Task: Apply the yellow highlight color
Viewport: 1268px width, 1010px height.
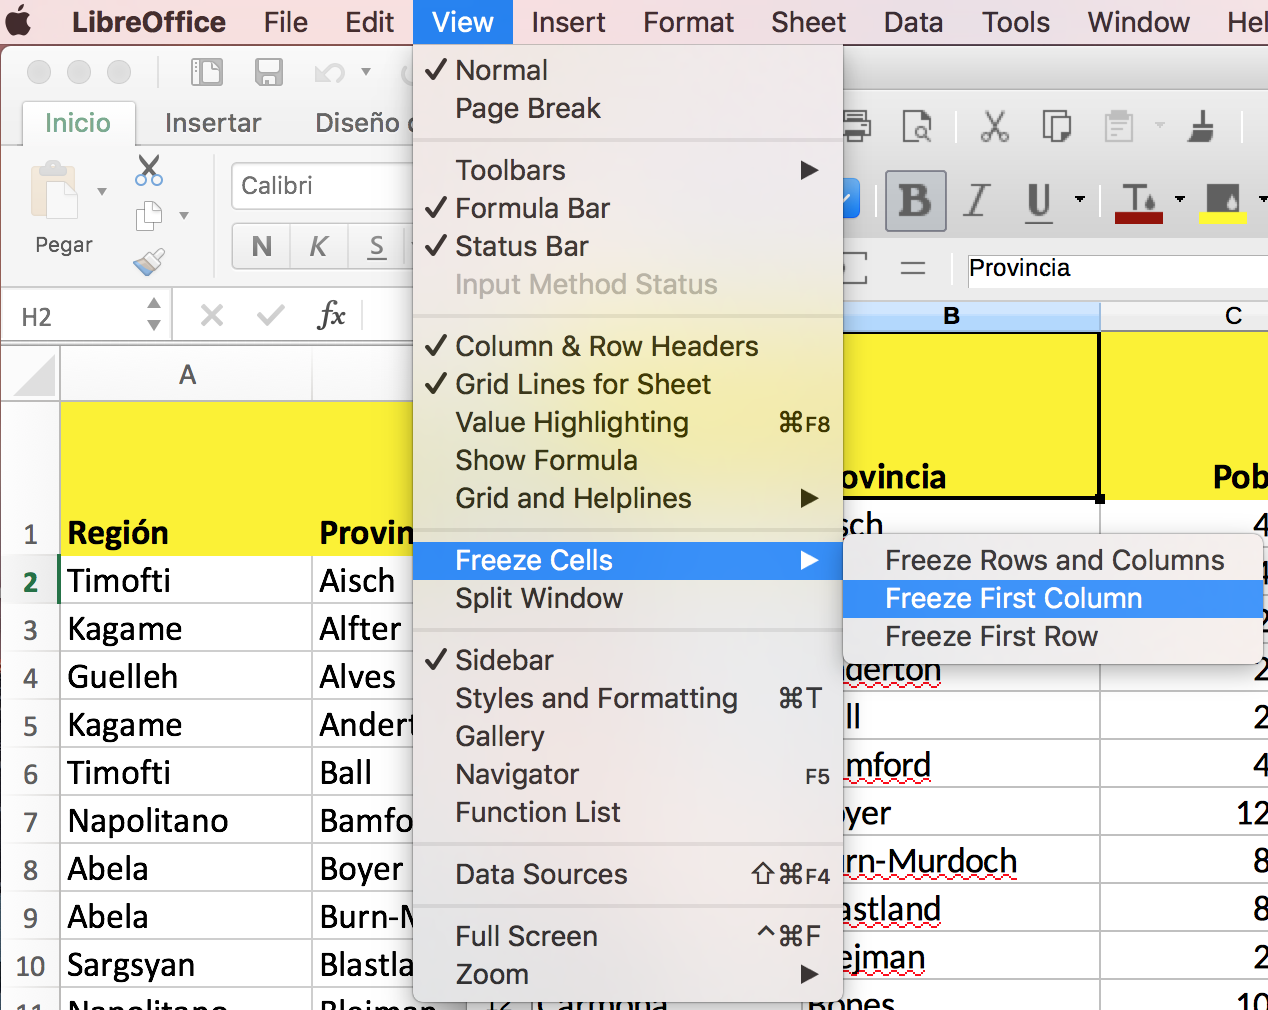Action: tap(1223, 202)
